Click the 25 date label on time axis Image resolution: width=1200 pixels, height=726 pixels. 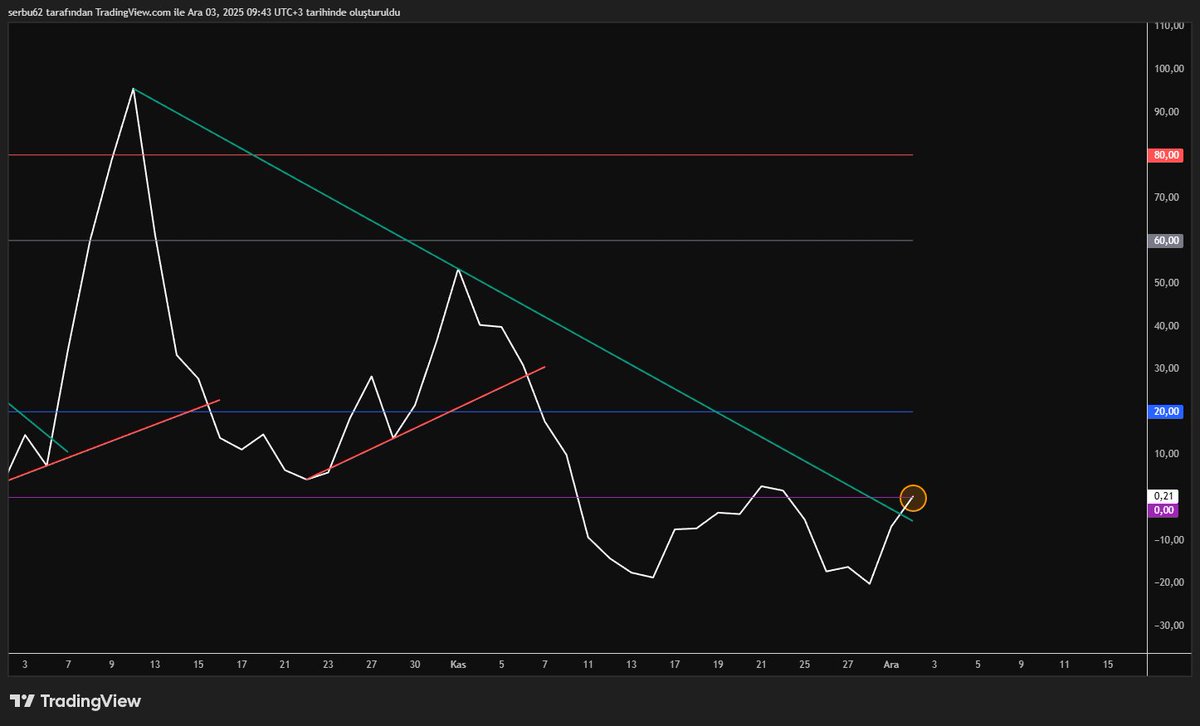pyautogui.click(x=805, y=664)
